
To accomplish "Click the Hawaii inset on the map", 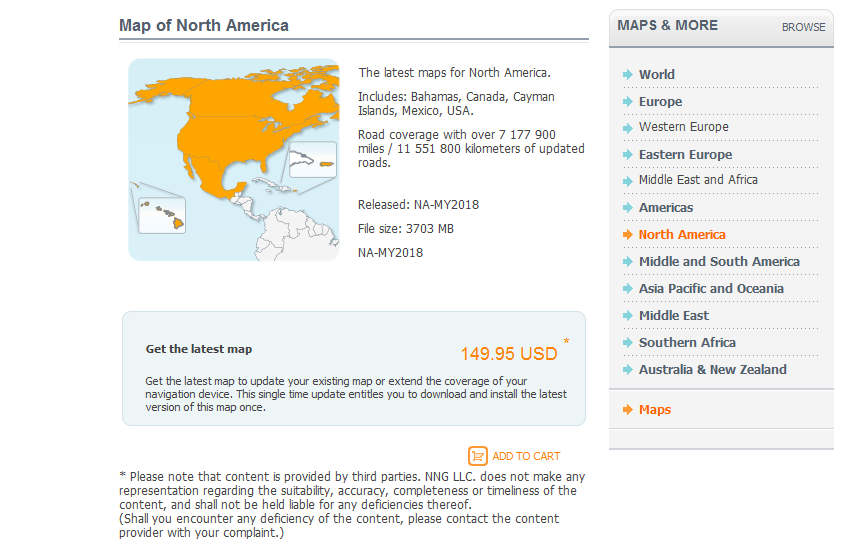I will click(x=162, y=210).
